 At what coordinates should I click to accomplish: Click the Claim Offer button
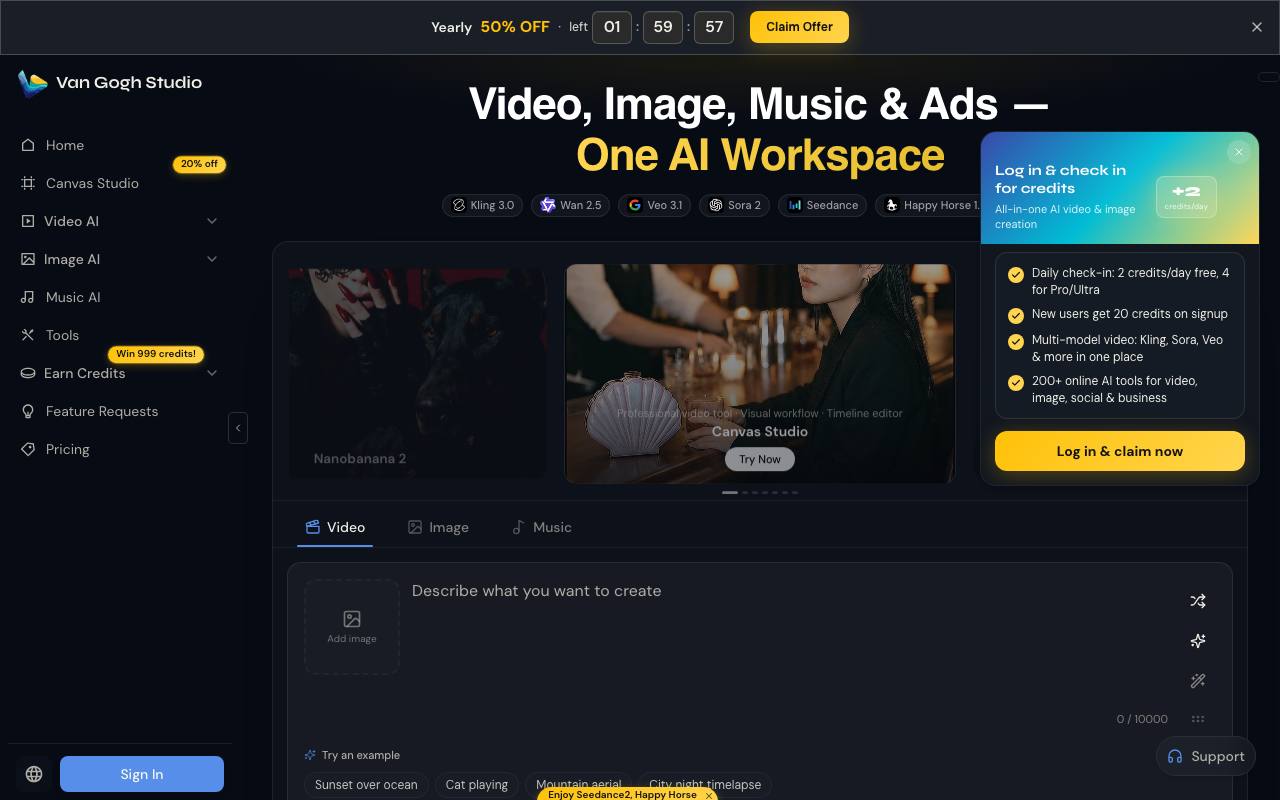pyautogui.click(x=799, y=27)
